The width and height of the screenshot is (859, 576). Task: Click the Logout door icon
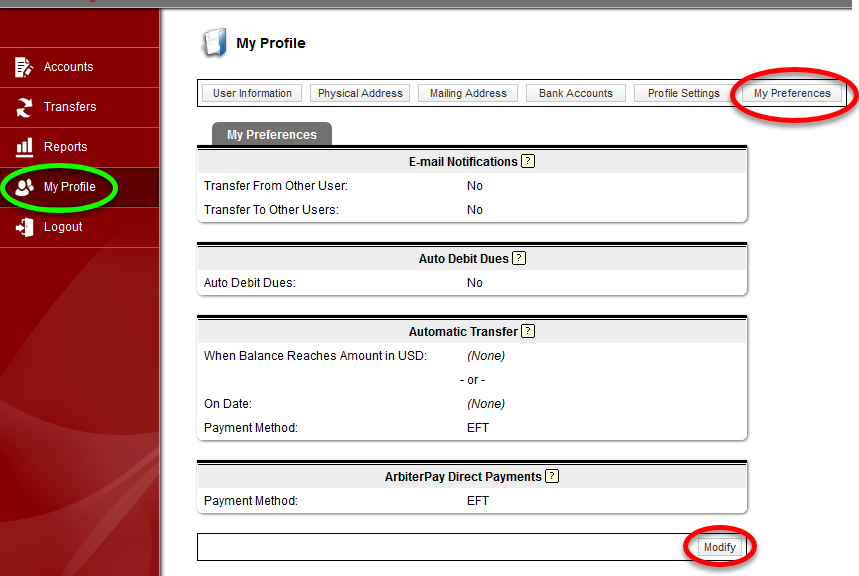pyautogui.click(x=24, y=227)
